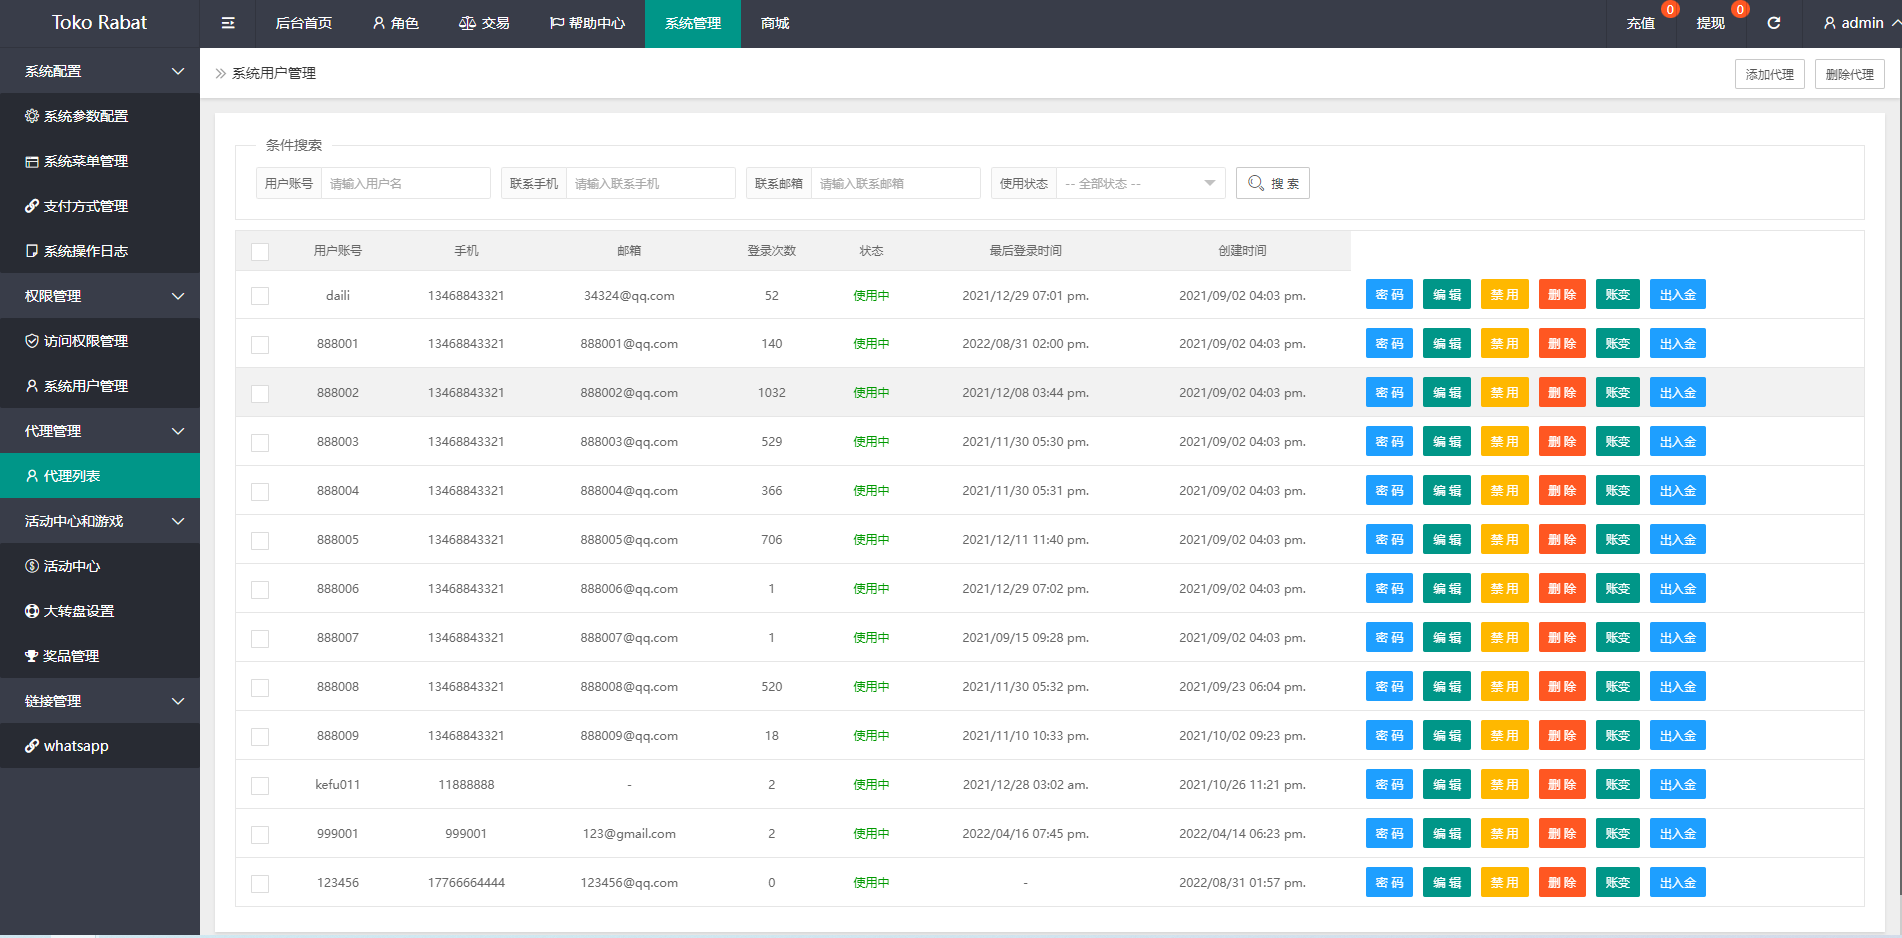The width and height of the screenshot is (1902, 938).
Task: Switch to the 交易 top menu
Action: pos(484,23)
